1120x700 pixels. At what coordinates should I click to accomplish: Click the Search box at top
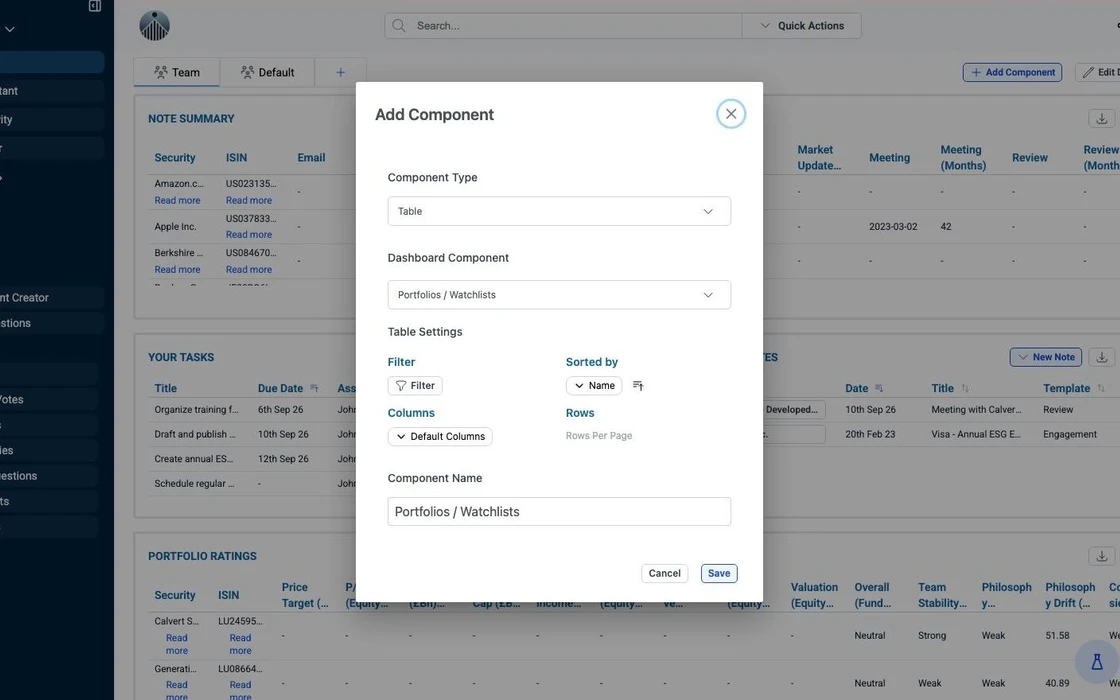coord(563,26)
